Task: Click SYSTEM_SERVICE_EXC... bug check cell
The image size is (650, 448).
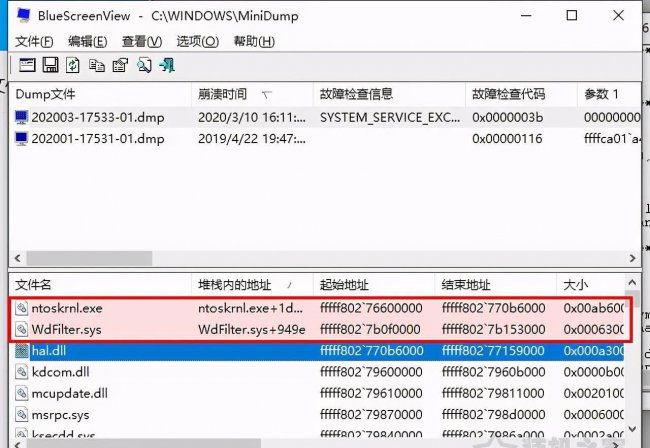Action: coord(390,118)
